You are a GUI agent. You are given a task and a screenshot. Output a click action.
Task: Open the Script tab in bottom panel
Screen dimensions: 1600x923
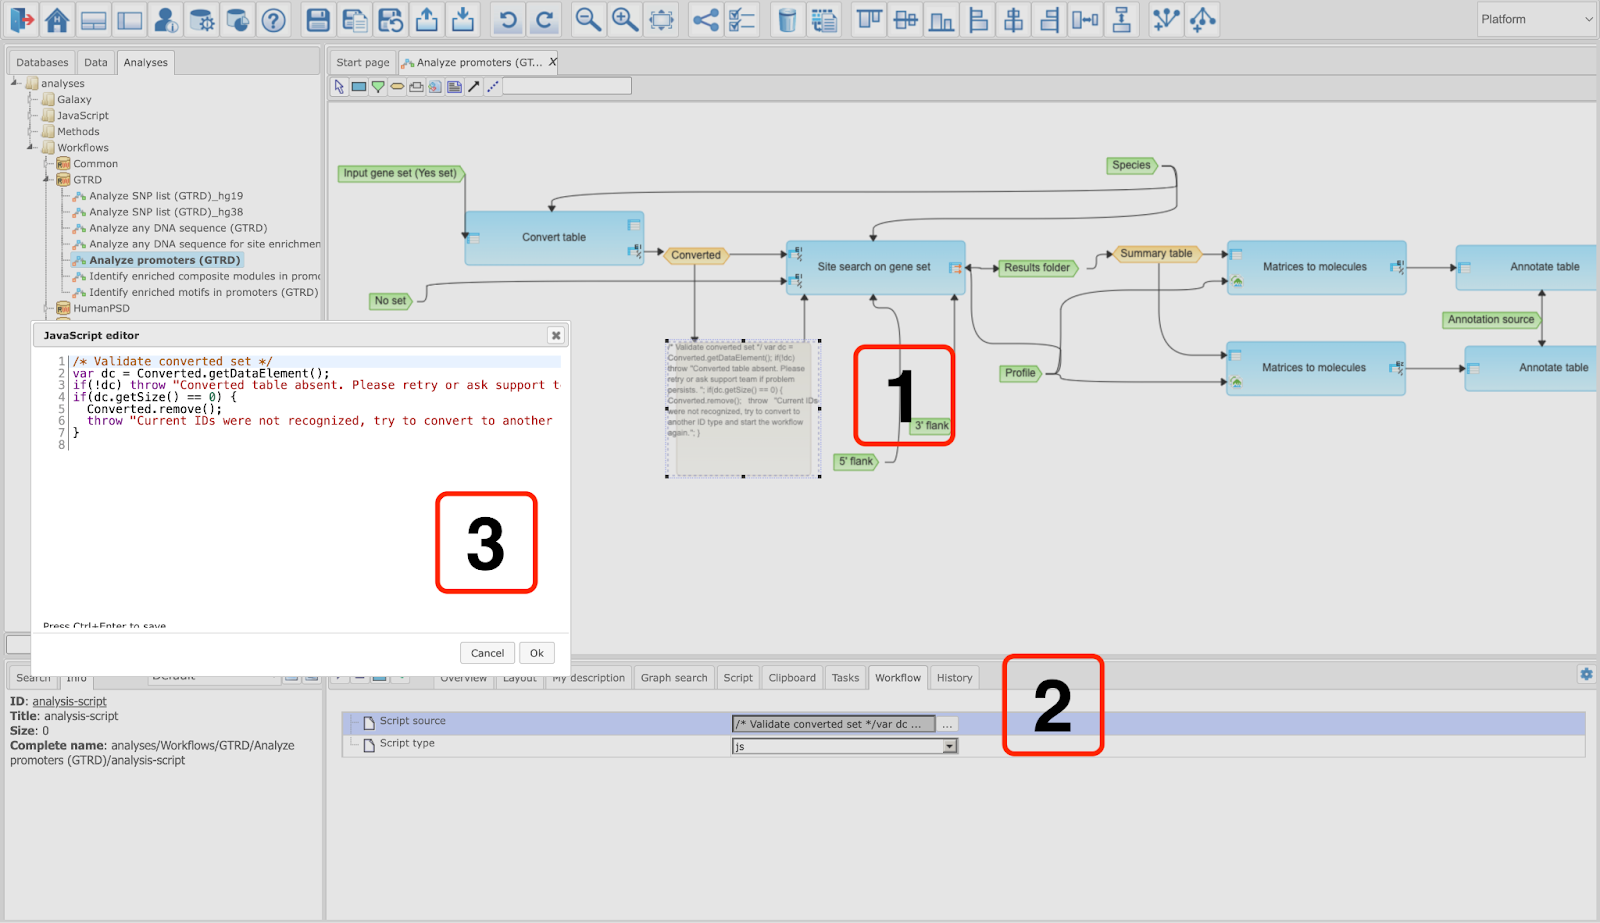[x=738, y=678]
